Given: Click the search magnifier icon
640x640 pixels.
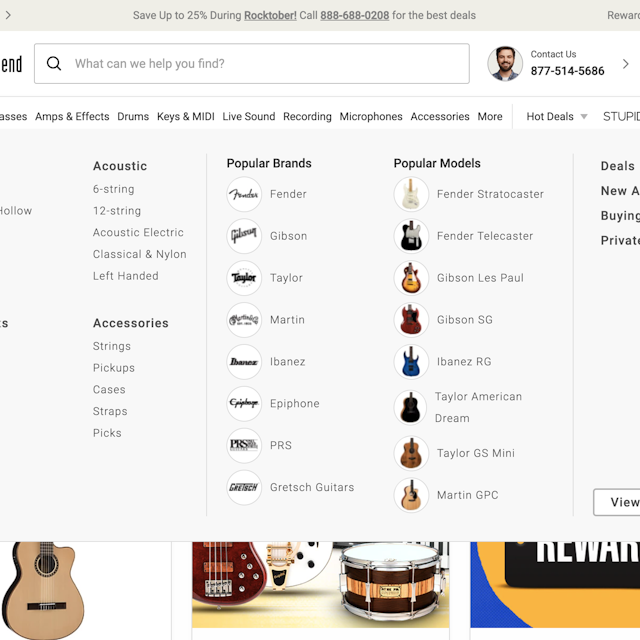Looking at the screenshot, I should pyautogui.click(x=54, y=64).
